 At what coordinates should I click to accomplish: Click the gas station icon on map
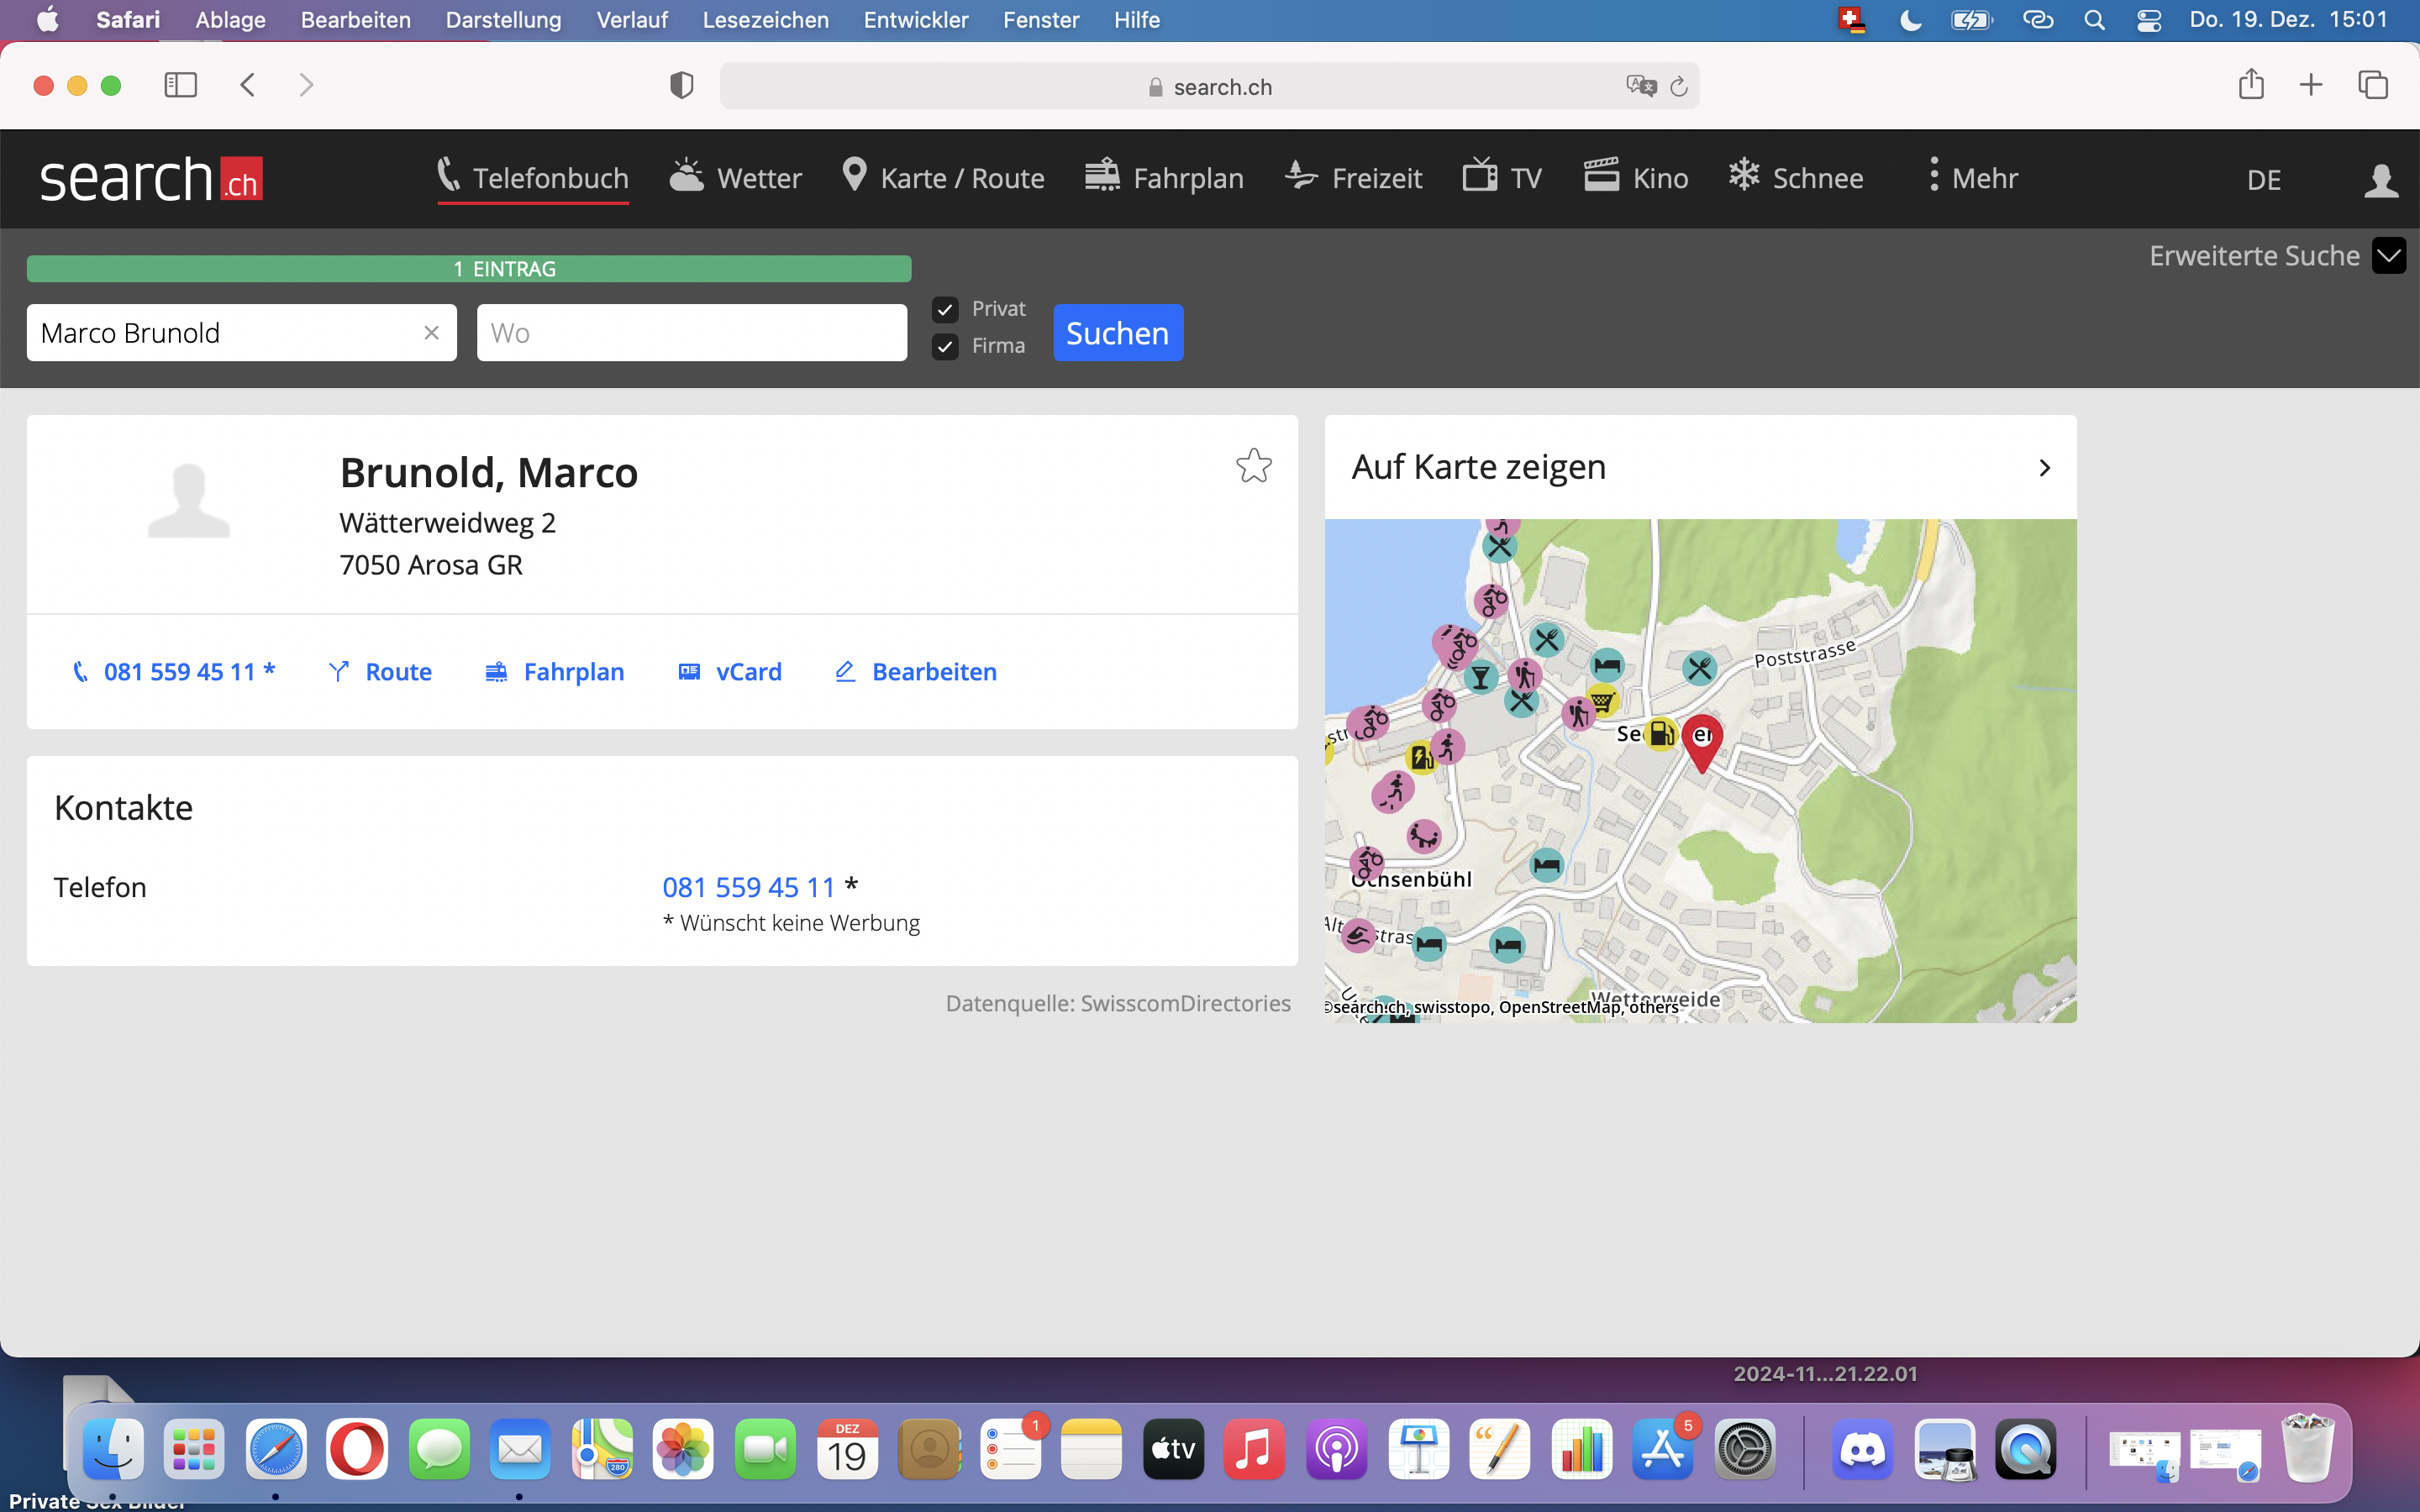tap(1661, 734)
